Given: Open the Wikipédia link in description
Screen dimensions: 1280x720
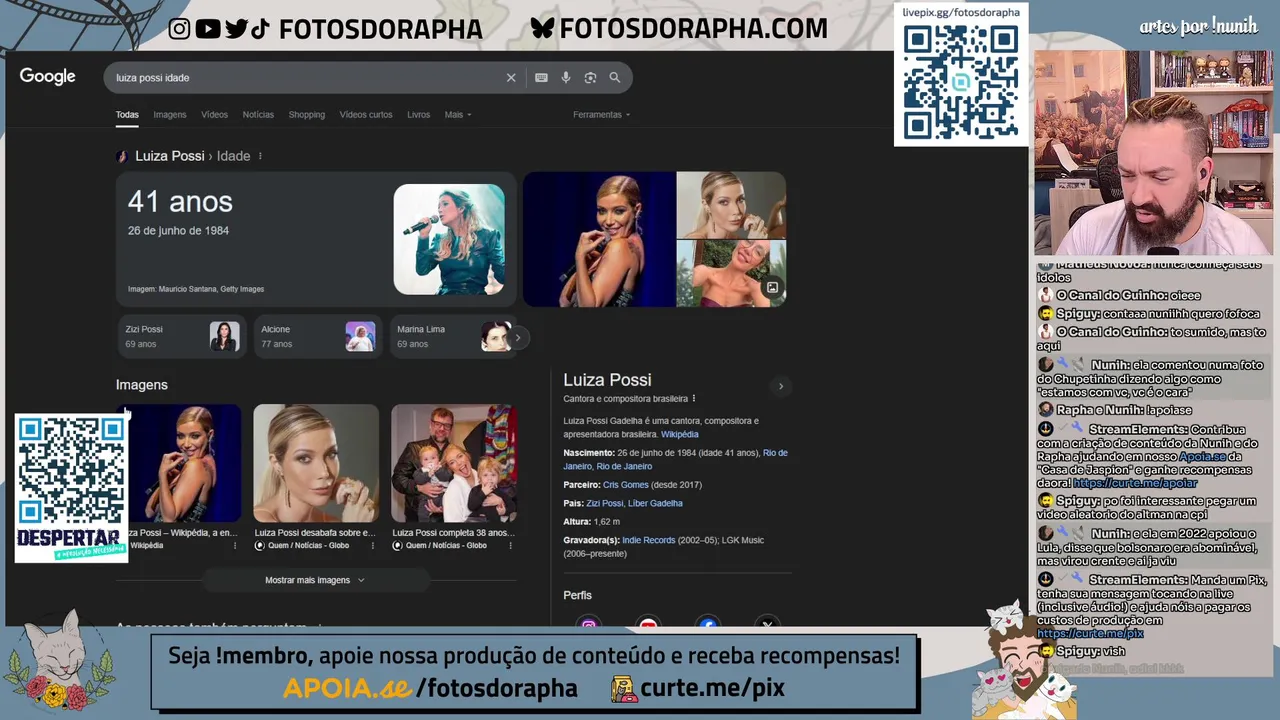Looking at the screenshot, I should [680, 435].
